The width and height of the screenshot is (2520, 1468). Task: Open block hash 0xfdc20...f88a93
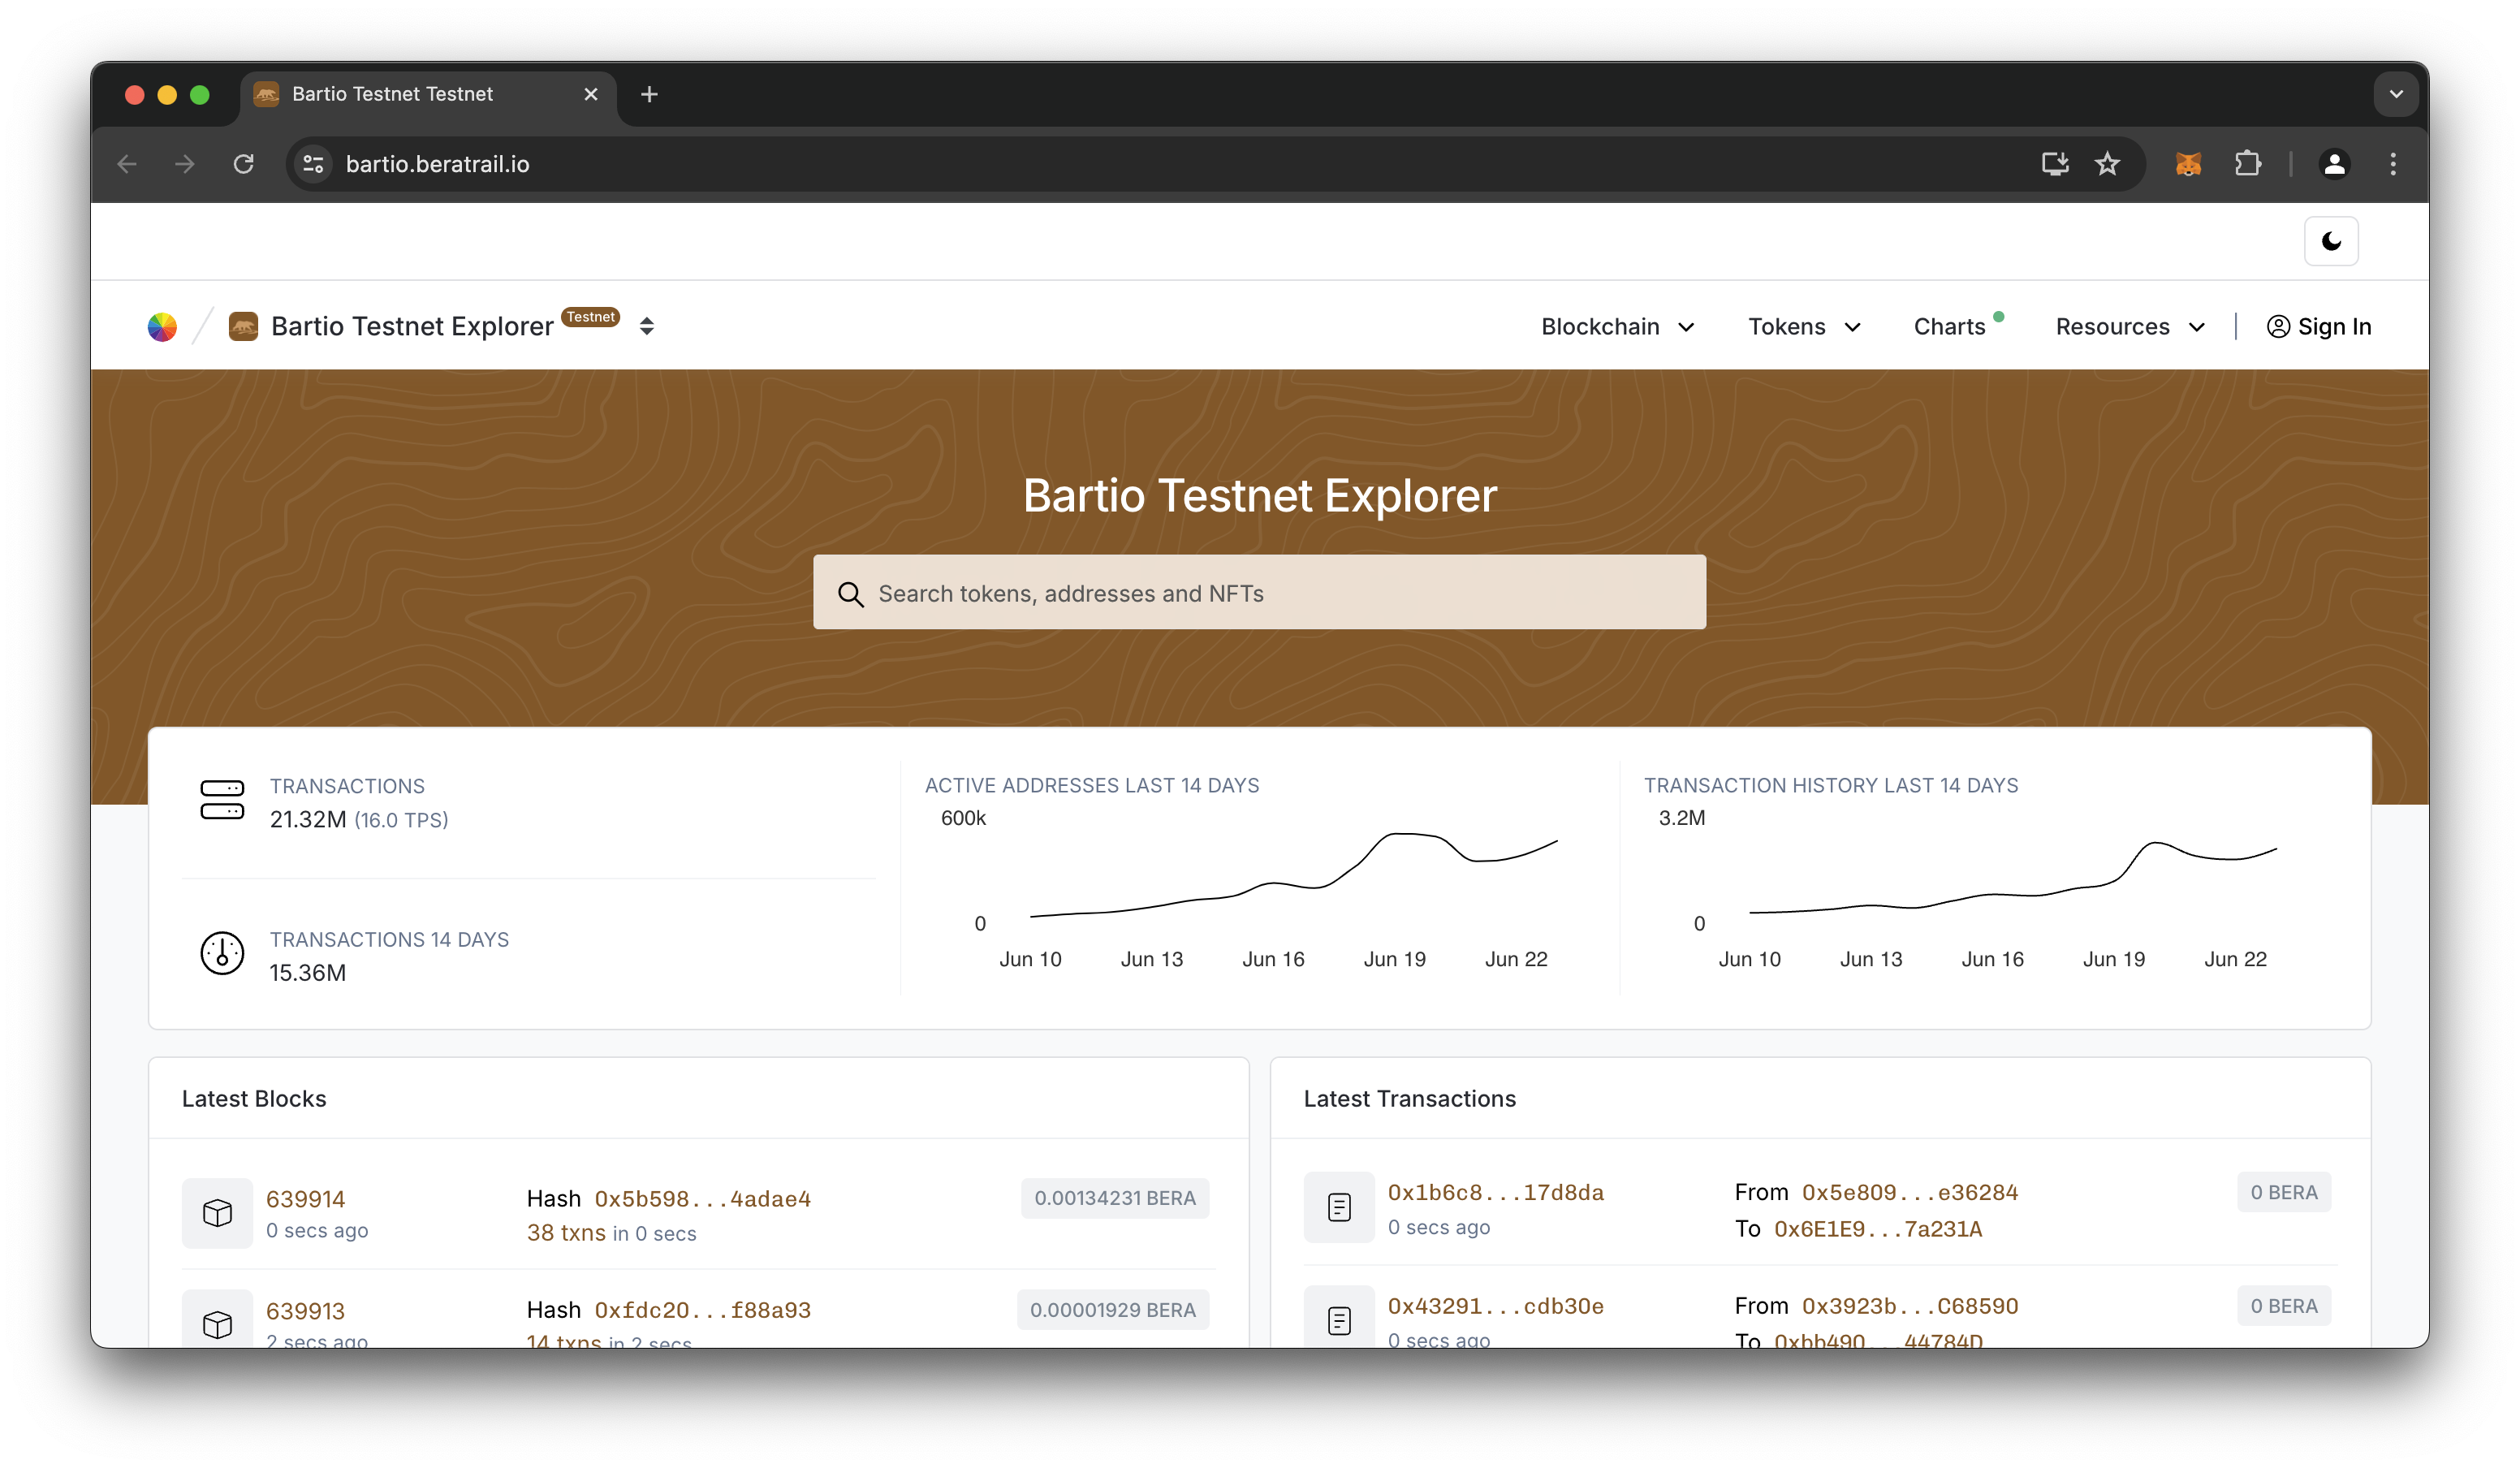pyautogui.click(x=702, y=1310)
